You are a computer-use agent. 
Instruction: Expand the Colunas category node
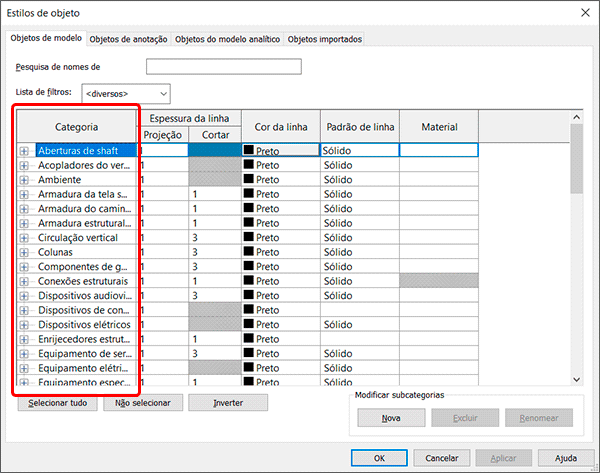click(24, 253)
